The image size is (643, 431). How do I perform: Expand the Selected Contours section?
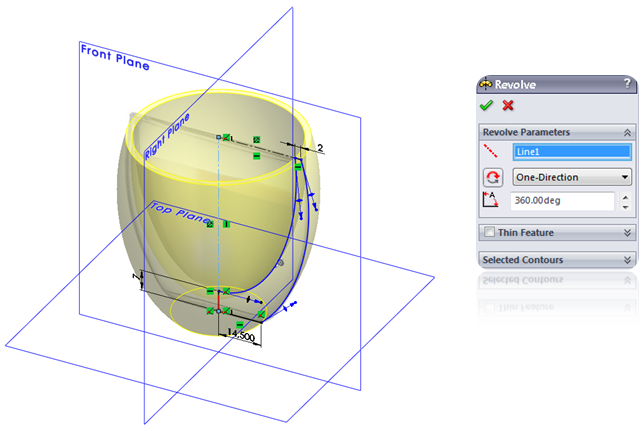coord(627,260)
